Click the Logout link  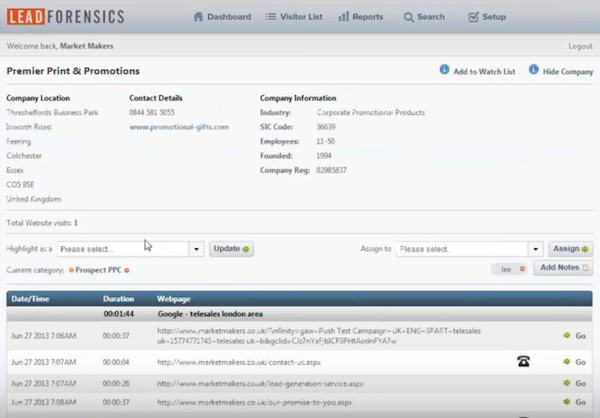pyautogui.click(x=580, y=46)
